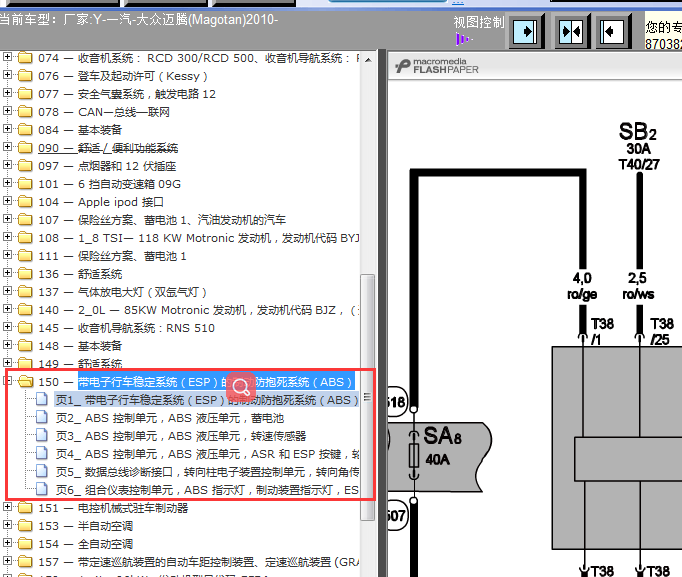Expand folder 153 半自动空调
The height and width of the screenshot is (577, 682).
coord(7,525)
